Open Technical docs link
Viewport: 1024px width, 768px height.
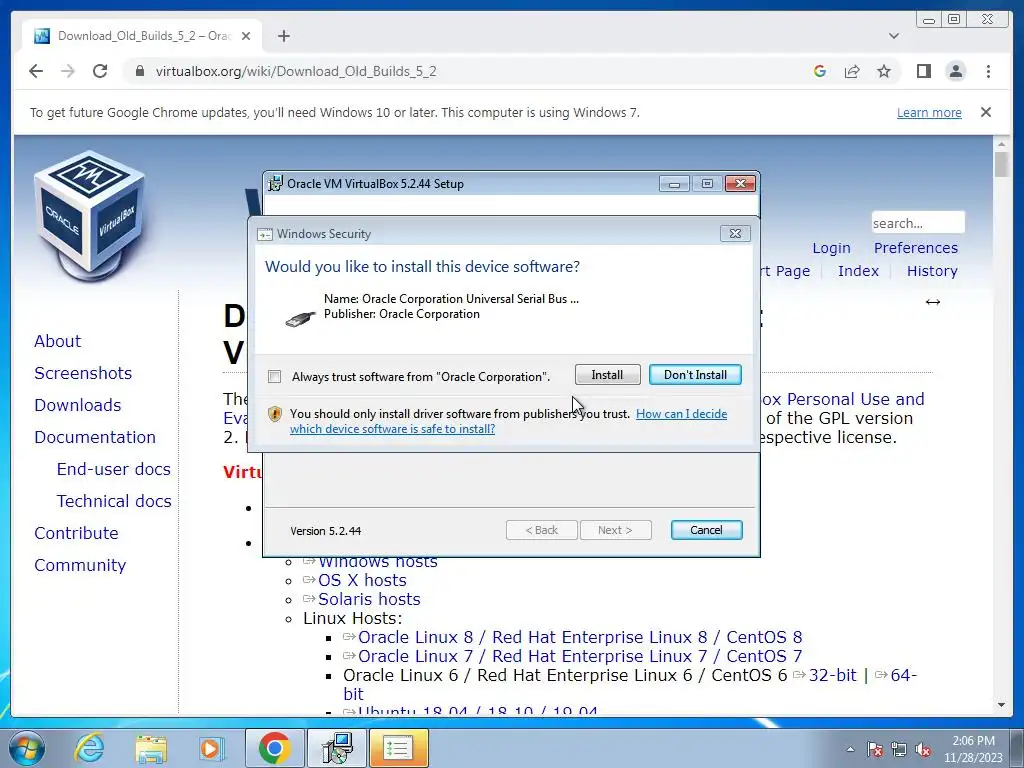(114, 501)
